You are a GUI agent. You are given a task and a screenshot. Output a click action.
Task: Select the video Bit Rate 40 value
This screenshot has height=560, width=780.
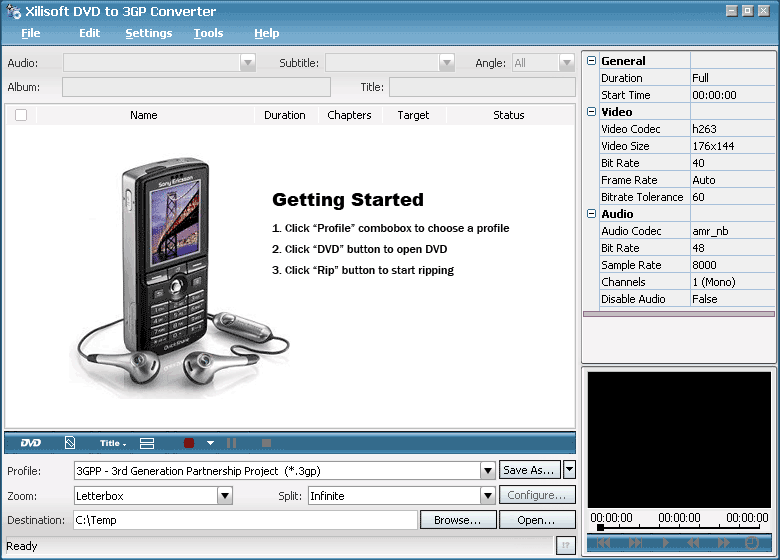732,163
